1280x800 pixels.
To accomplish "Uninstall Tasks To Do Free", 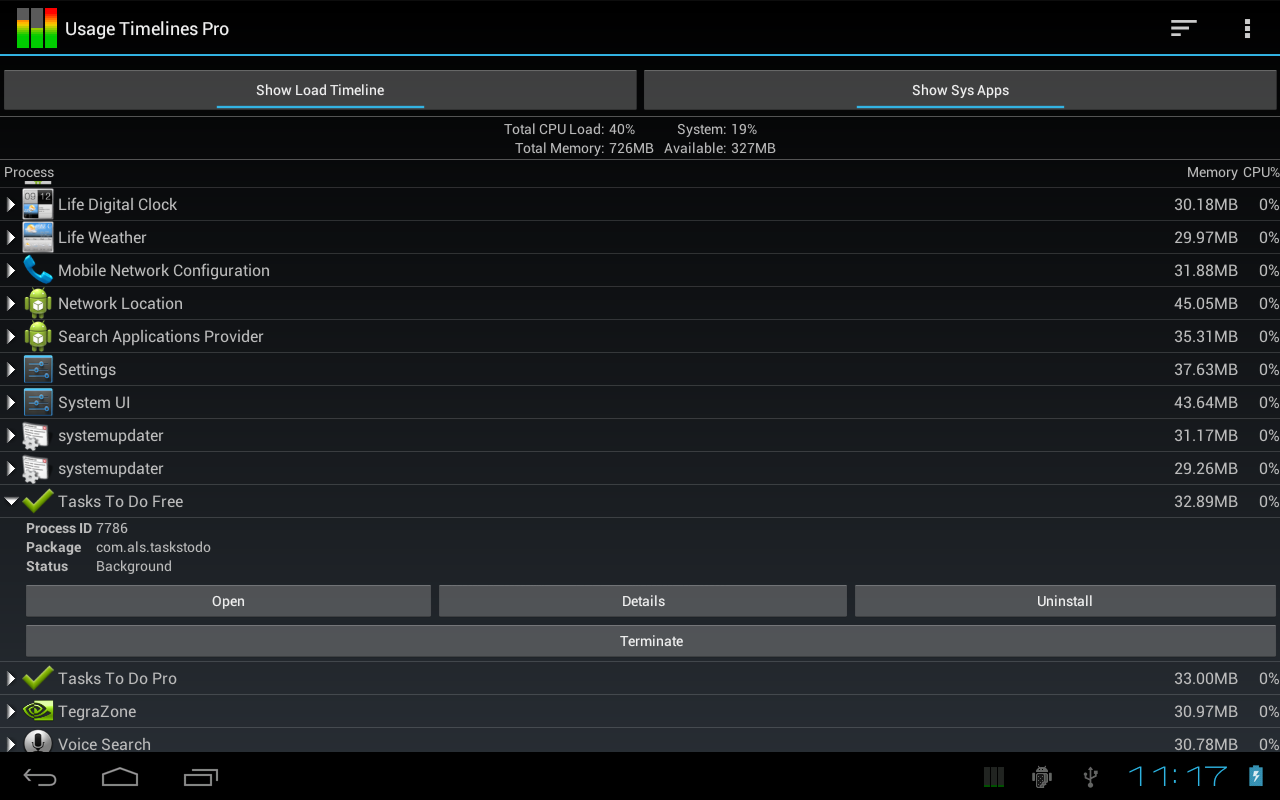I will 1065,601.
